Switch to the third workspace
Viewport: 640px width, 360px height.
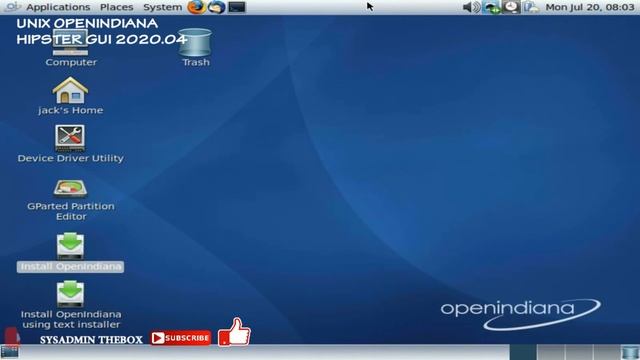click(x=579, y=352)
